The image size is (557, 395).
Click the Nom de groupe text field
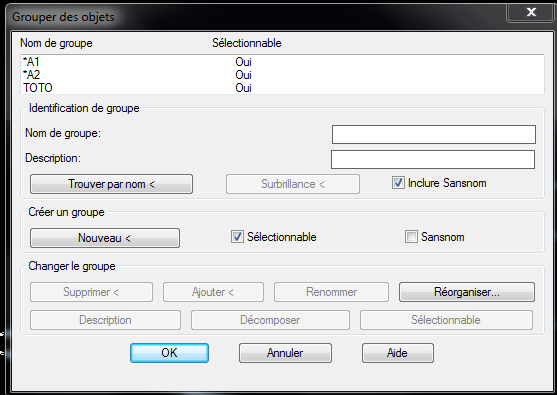click(x=434, y=134)
